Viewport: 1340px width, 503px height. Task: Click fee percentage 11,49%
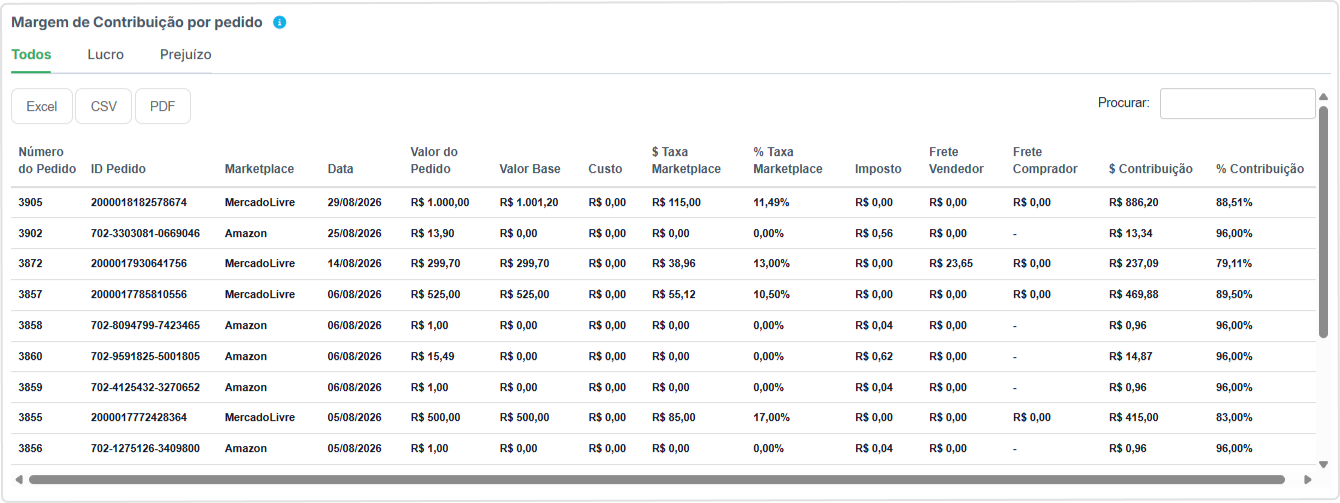771,202
